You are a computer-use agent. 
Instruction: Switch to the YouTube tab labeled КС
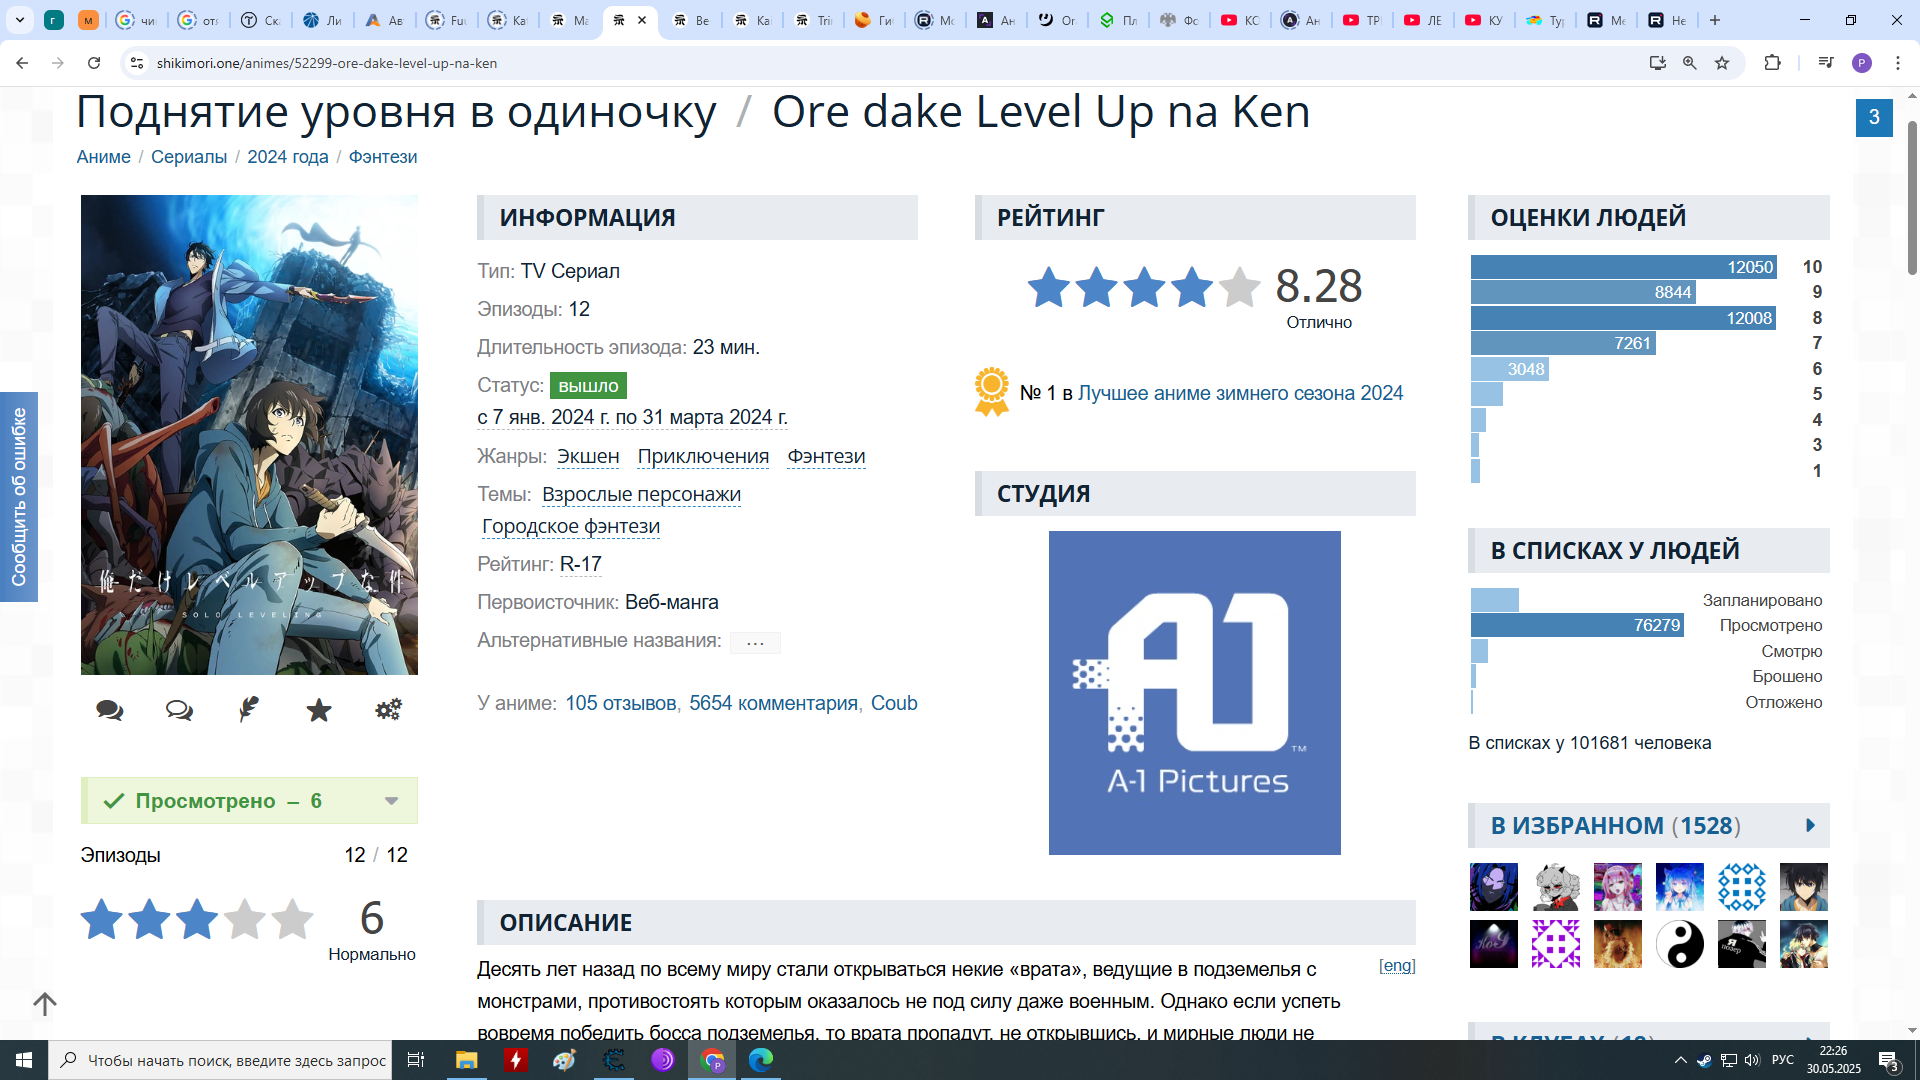pos(1240,20)
